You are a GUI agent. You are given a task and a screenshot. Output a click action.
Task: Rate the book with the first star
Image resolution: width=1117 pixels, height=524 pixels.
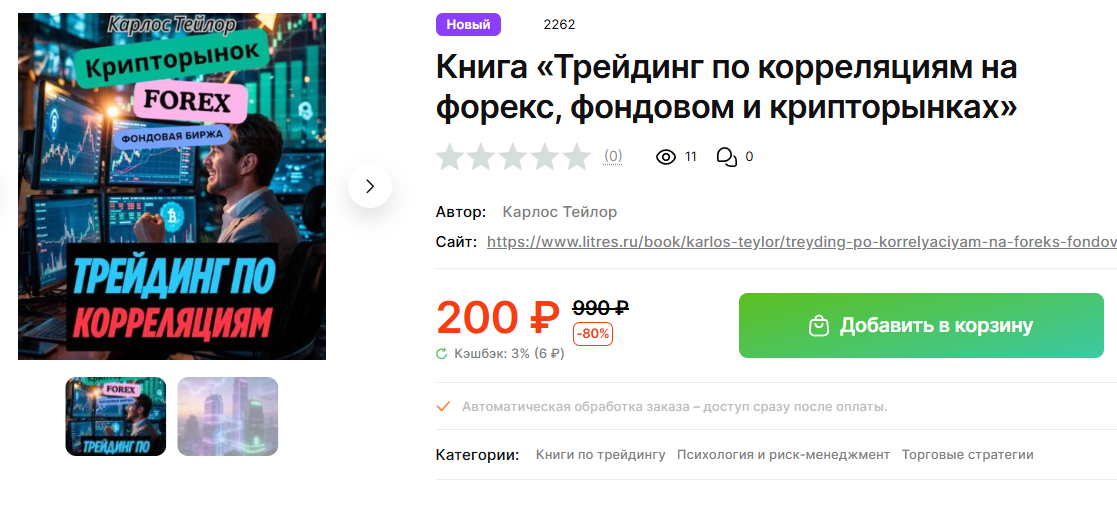pos(450,157)
